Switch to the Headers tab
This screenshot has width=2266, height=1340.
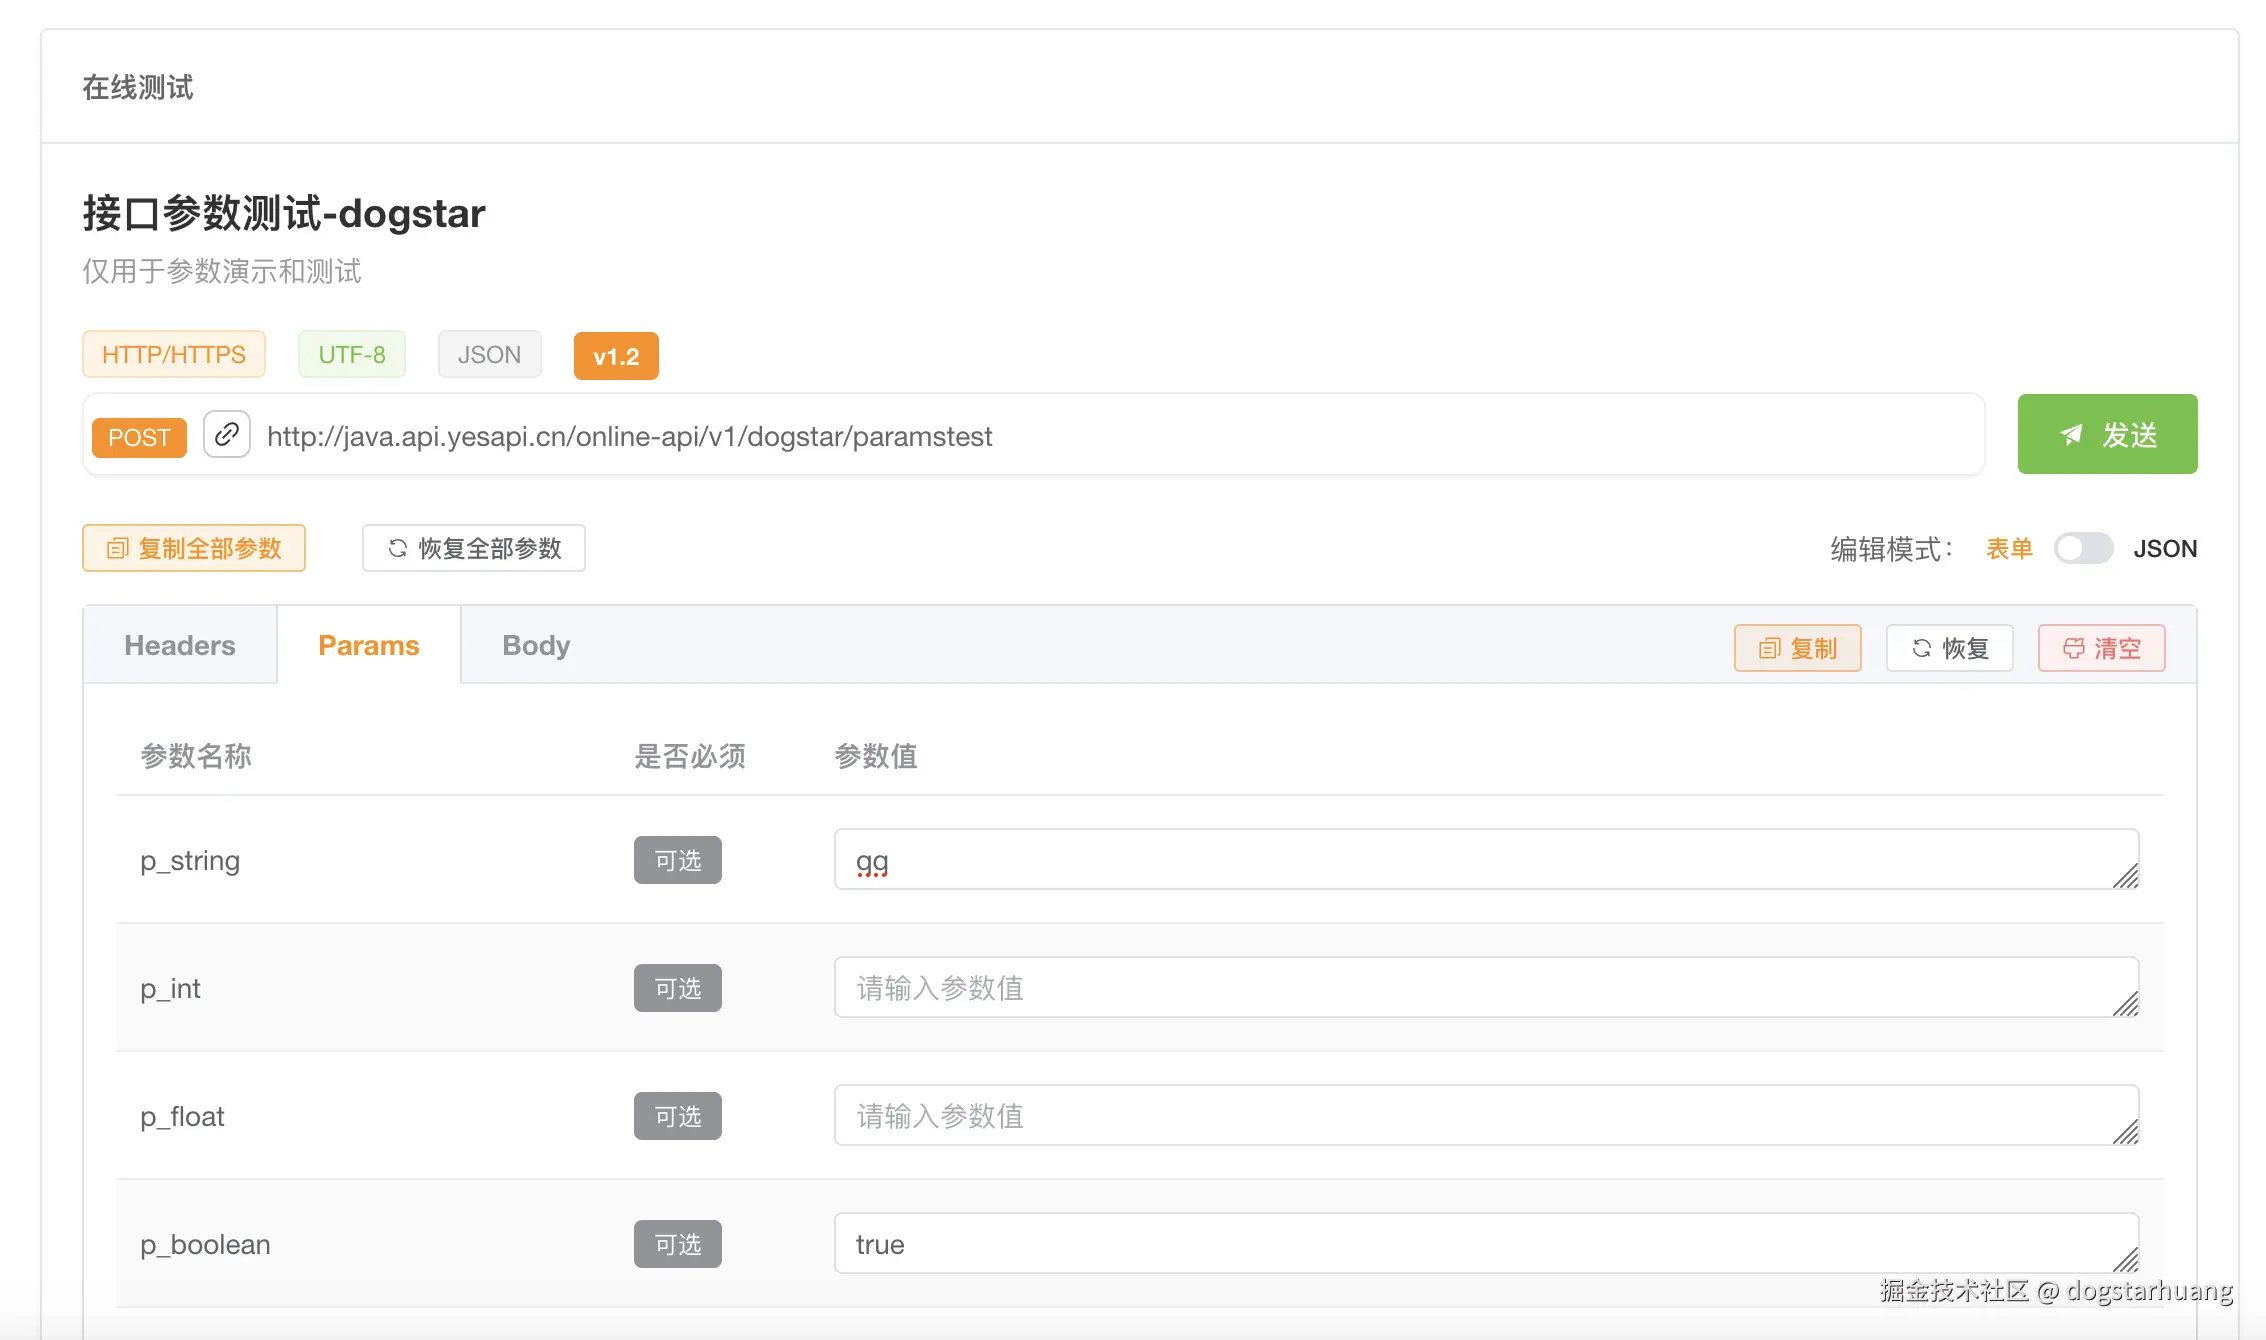coord(180,645)
